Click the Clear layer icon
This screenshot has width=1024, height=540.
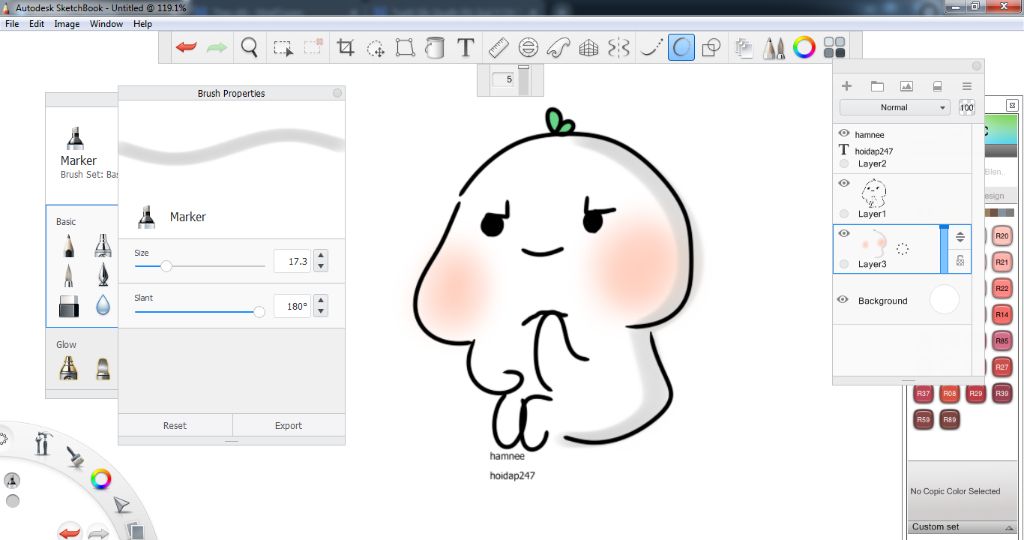[937, 86]
